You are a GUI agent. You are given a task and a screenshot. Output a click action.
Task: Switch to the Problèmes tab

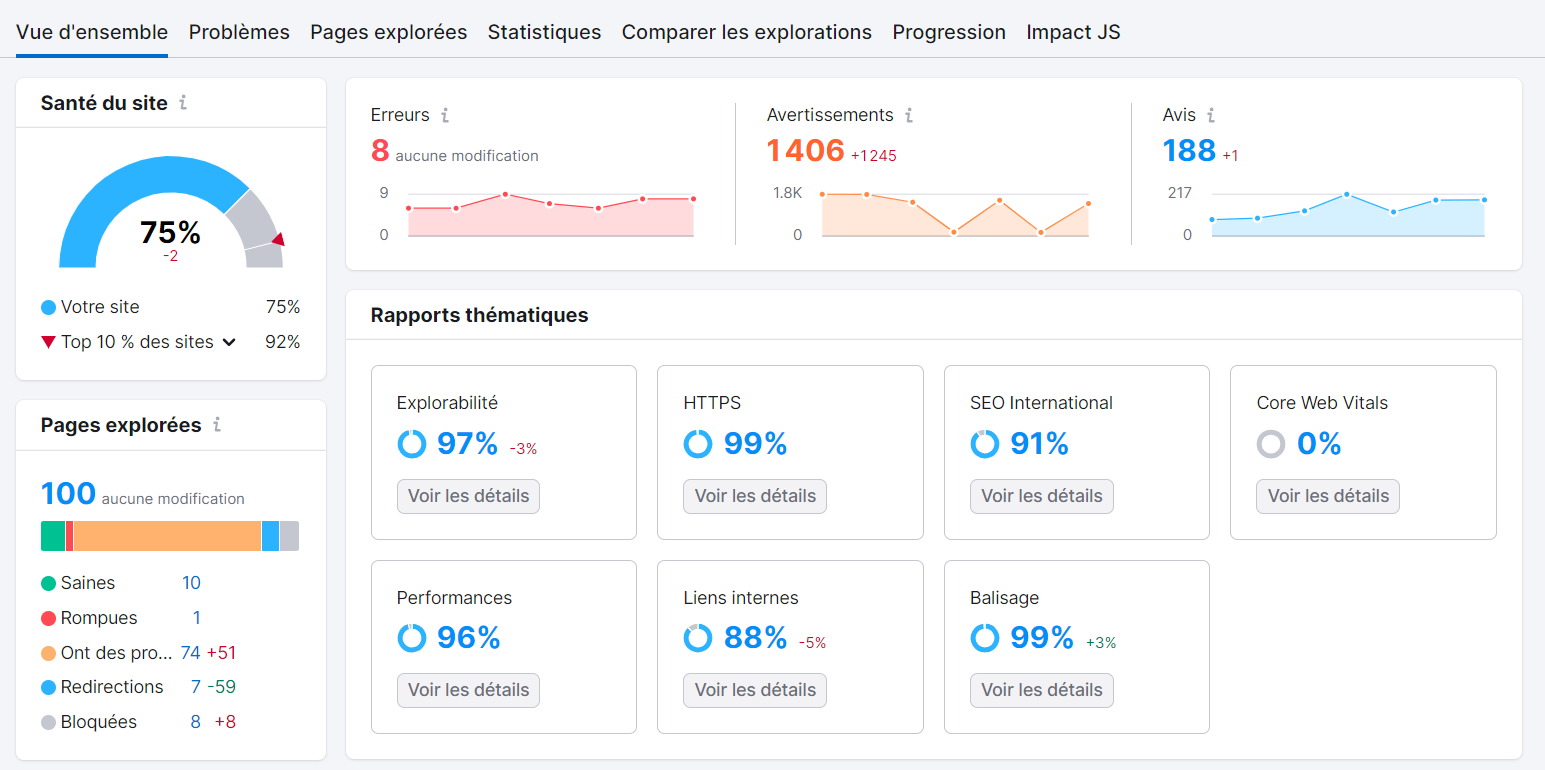click(x=239, y=31)
